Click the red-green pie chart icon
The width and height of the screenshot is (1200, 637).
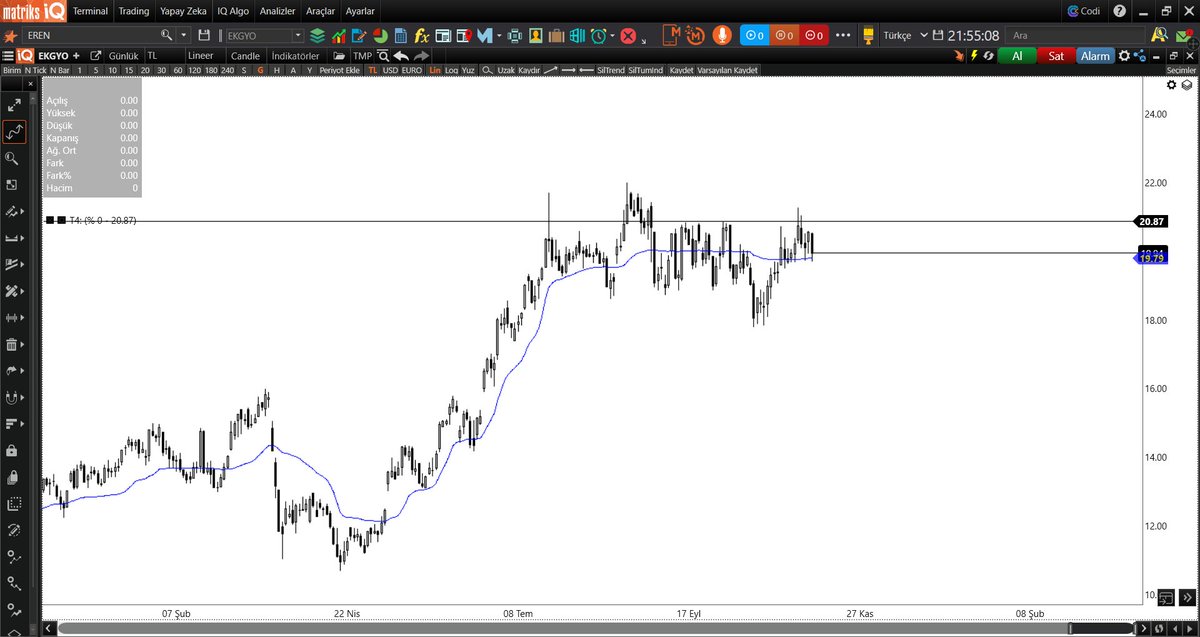[x=381, y=35]
